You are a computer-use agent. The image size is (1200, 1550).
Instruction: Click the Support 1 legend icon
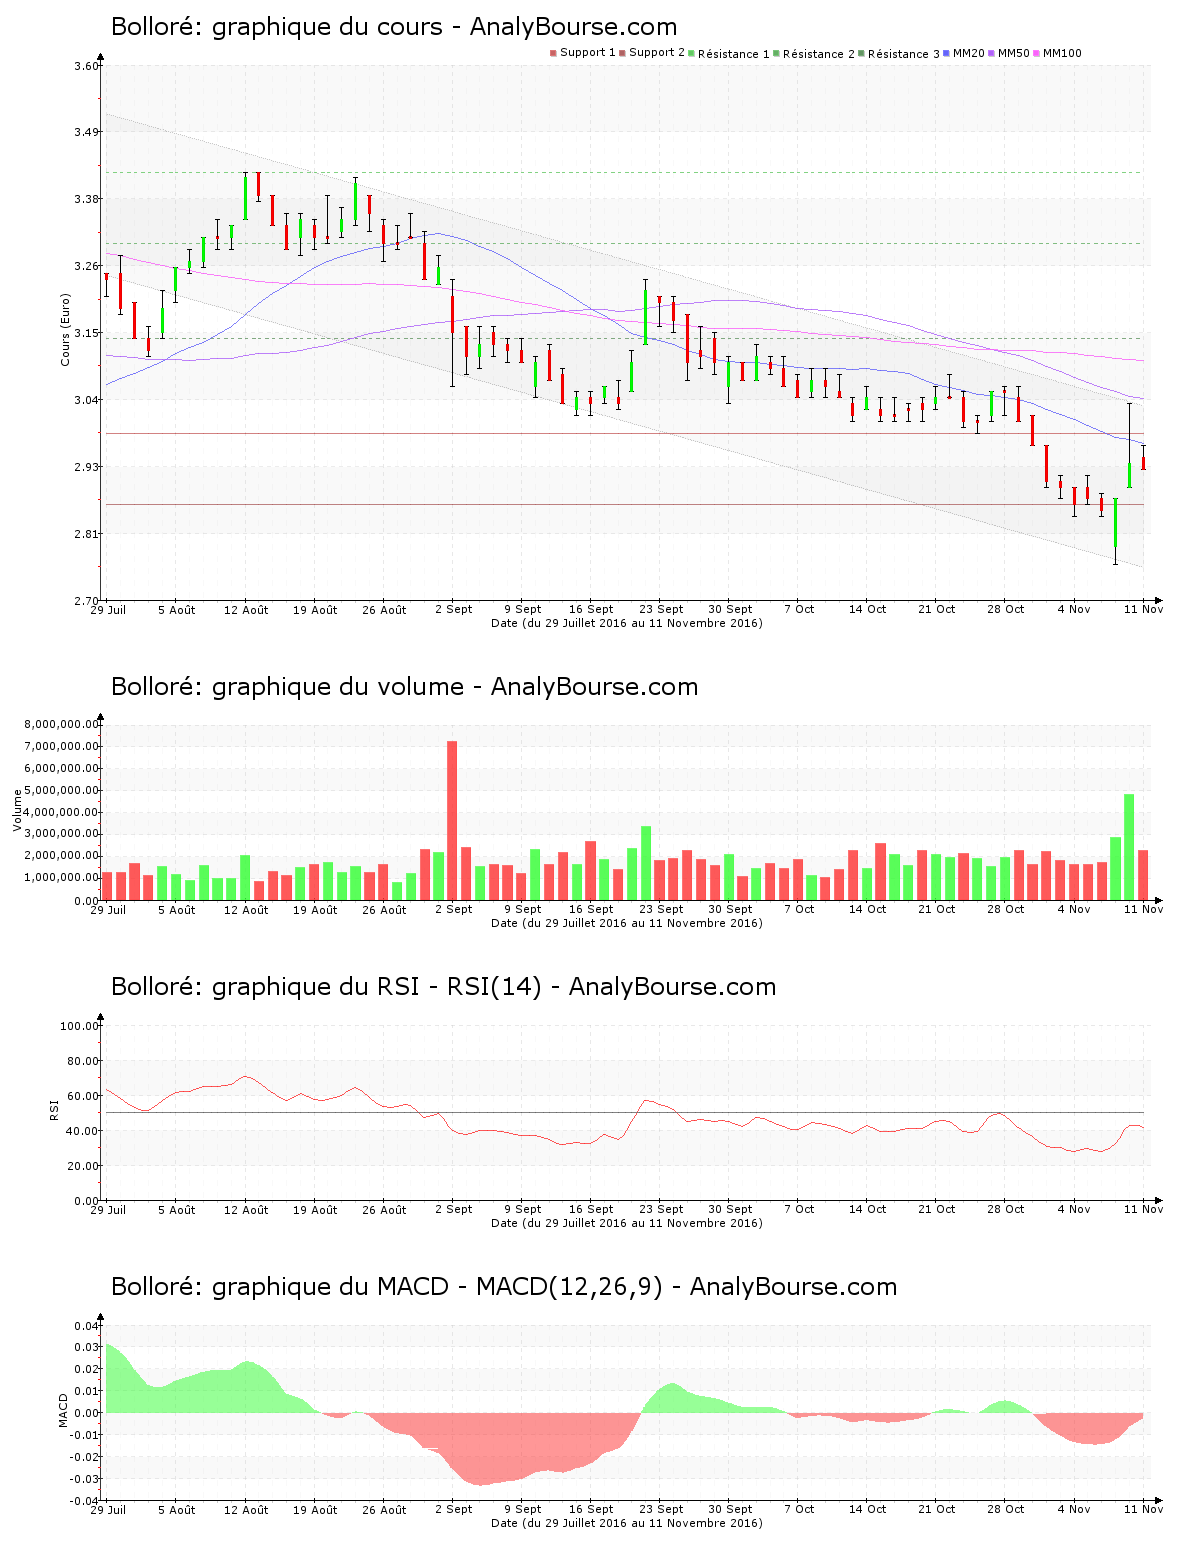pos(553,51)
